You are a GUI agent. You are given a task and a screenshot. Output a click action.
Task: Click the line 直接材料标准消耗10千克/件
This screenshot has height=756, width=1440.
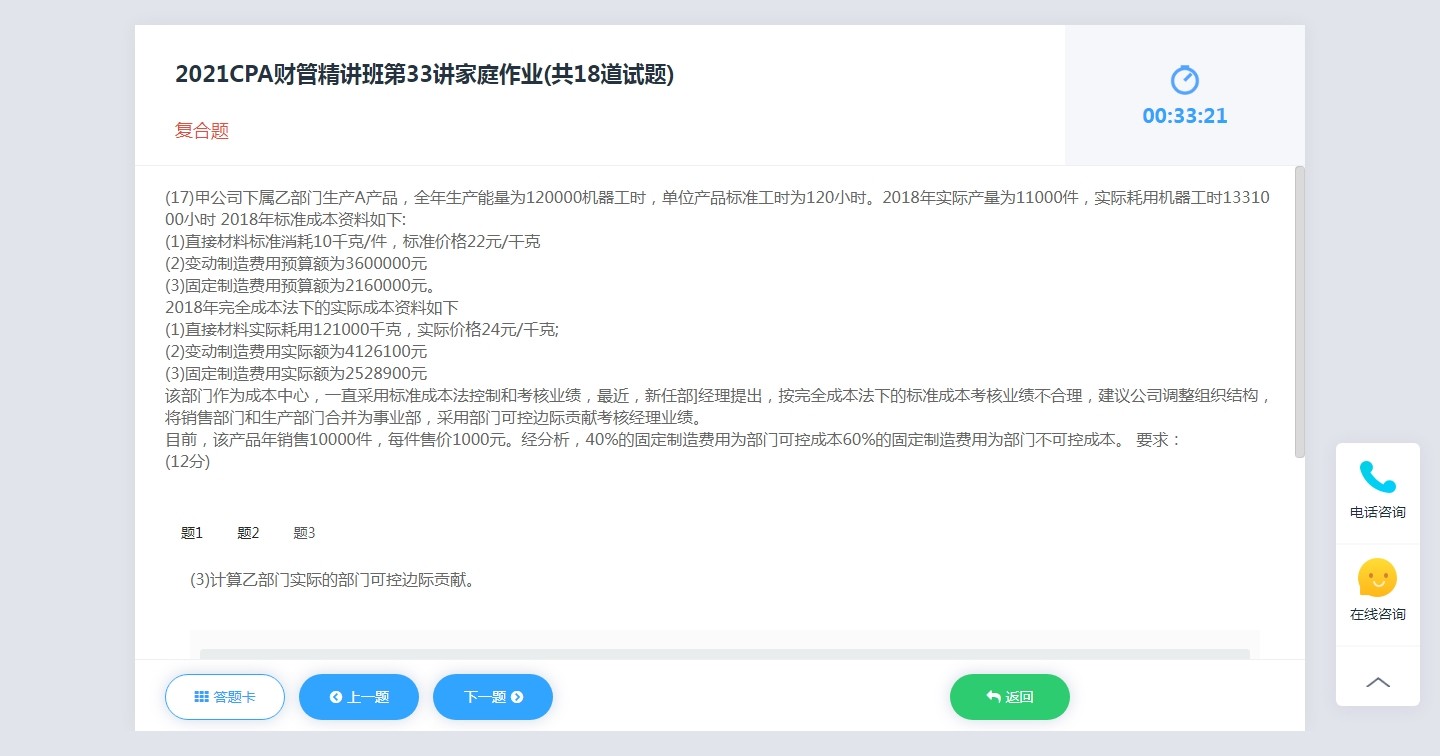click(x=353, y=242)
